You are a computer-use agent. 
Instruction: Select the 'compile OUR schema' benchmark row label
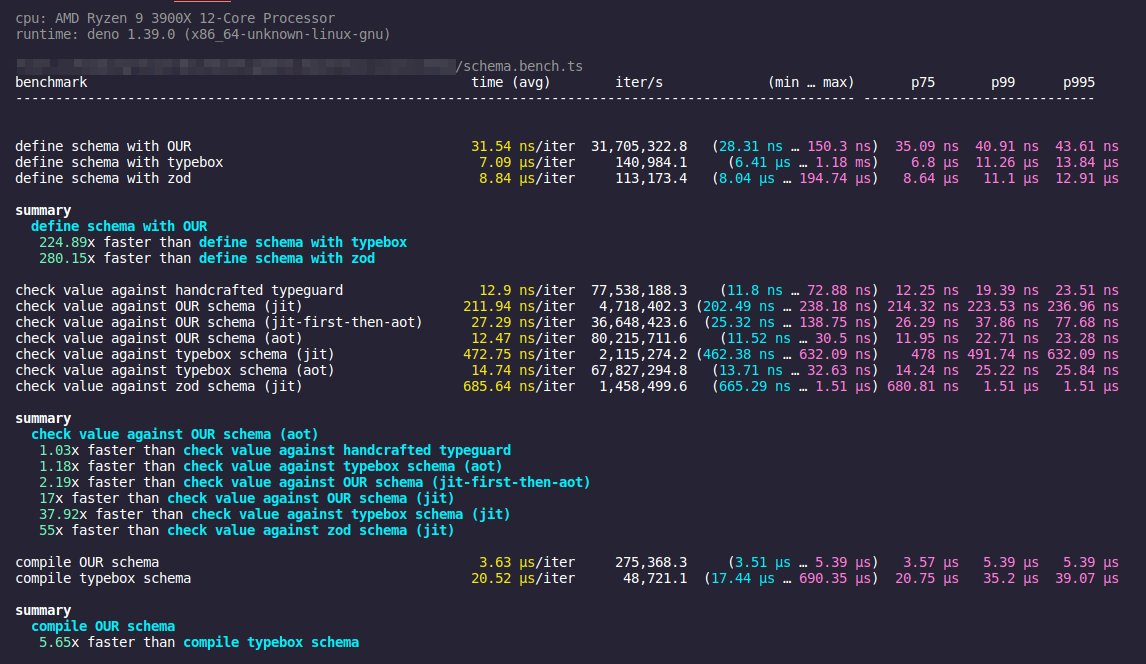[x=87, y=562]
